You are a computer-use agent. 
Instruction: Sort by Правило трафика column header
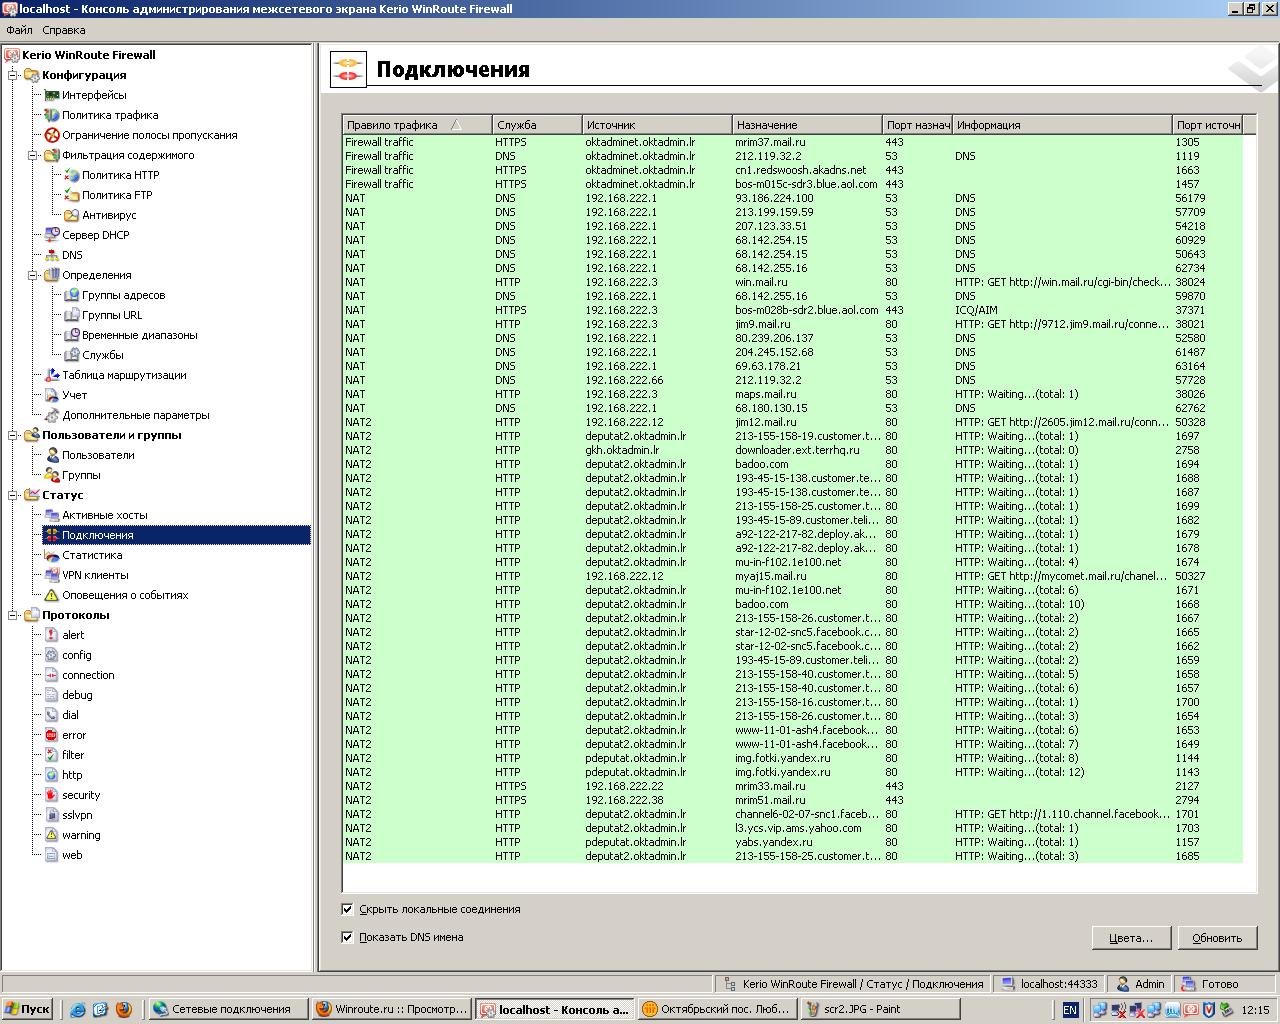417,125
